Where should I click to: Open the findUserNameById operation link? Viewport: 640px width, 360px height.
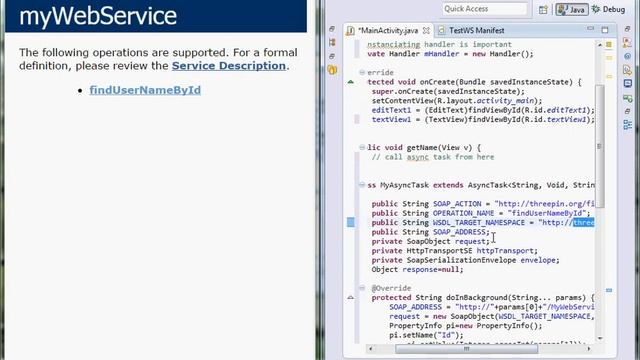point(145,90)
